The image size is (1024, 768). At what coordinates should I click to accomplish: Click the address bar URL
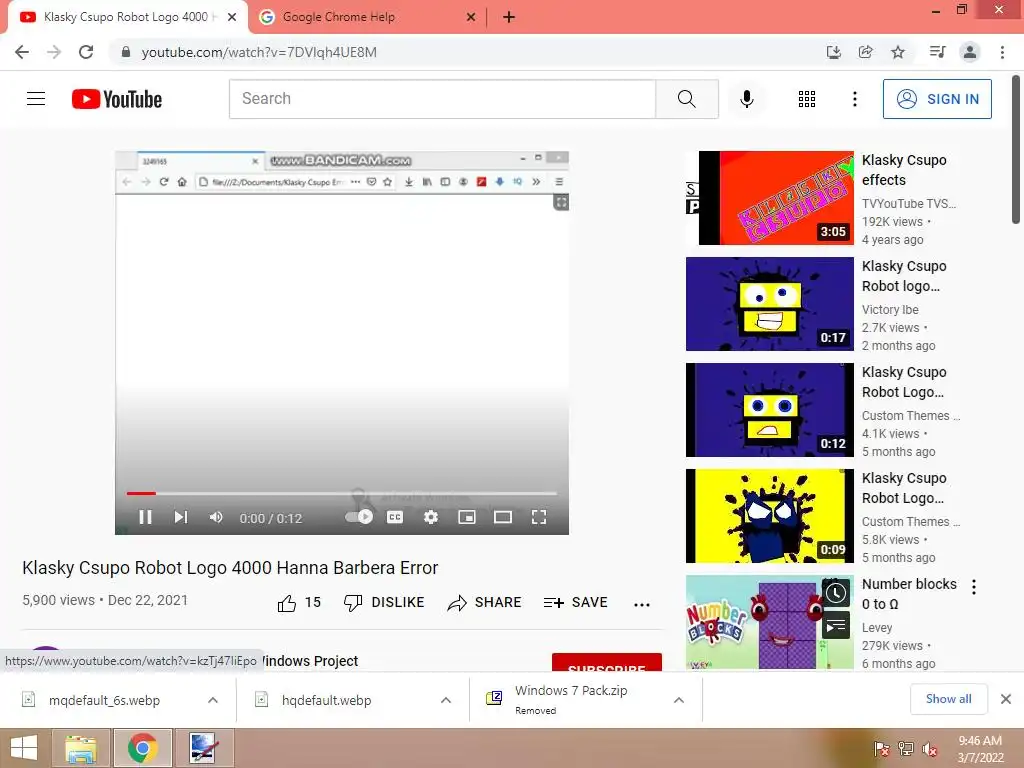(259, 52)
